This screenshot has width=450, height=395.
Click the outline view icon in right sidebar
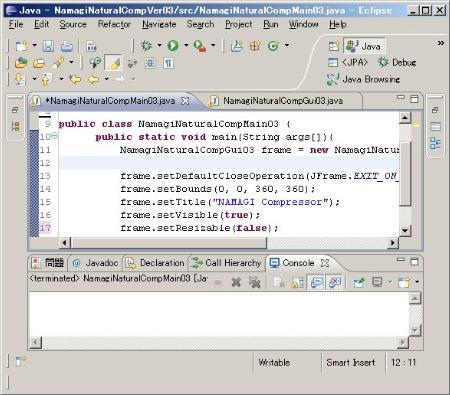tap(435, 143)
